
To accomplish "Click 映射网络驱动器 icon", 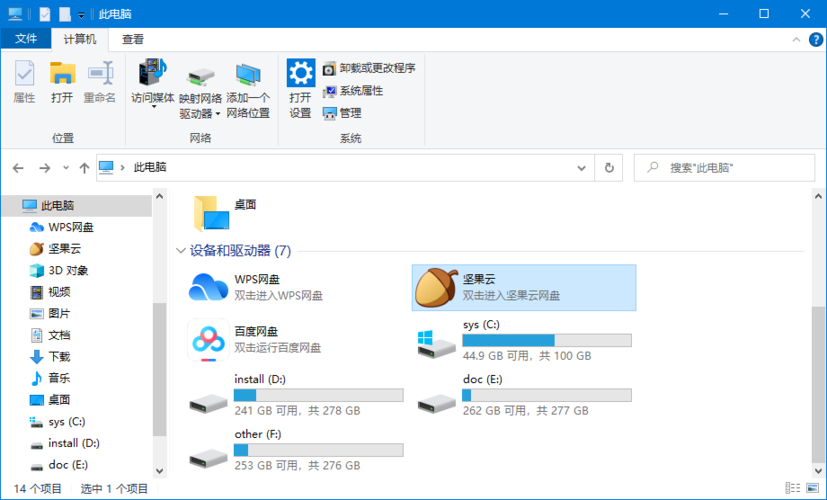I will point(200,77).
